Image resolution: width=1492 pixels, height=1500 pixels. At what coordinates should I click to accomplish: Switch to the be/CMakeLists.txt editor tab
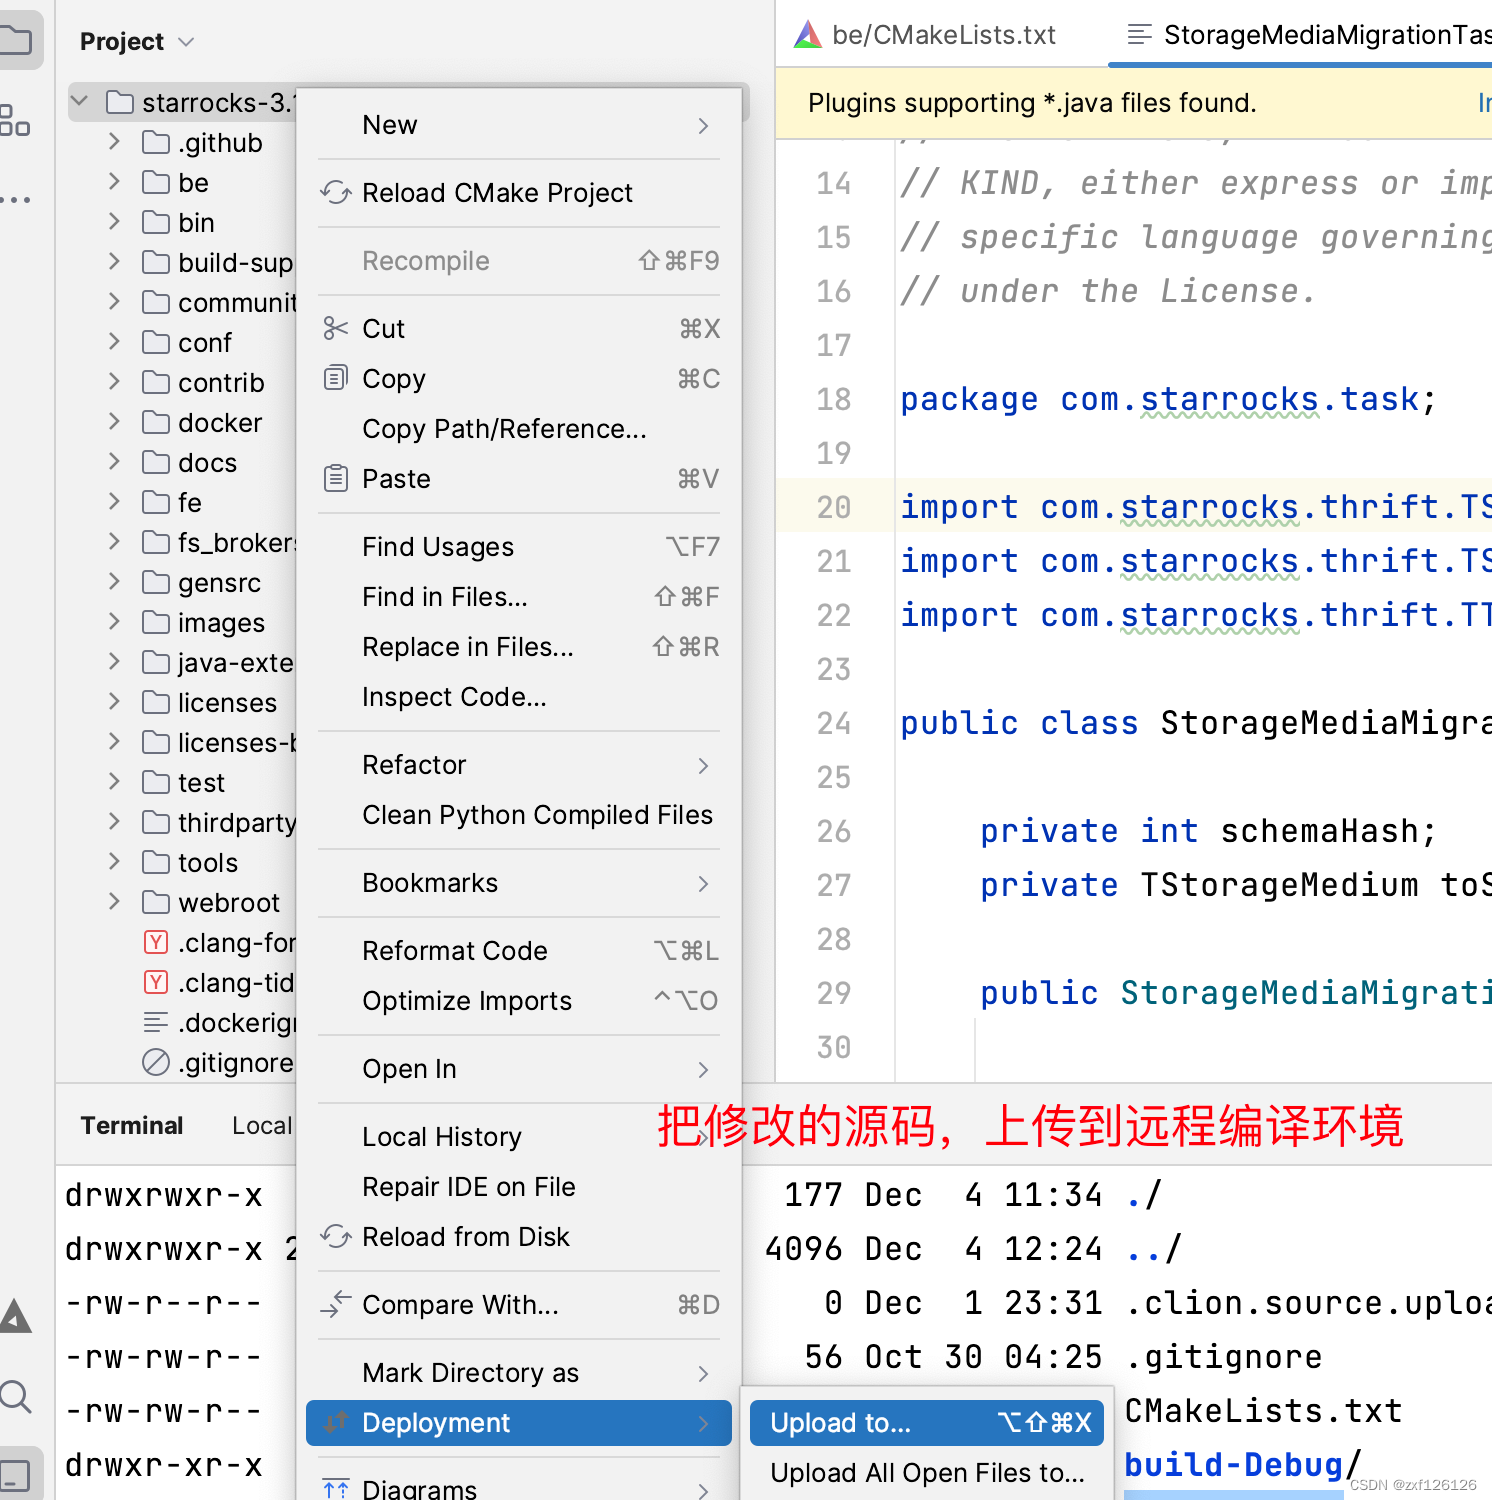pyautogui.click(x=926, y=35)
